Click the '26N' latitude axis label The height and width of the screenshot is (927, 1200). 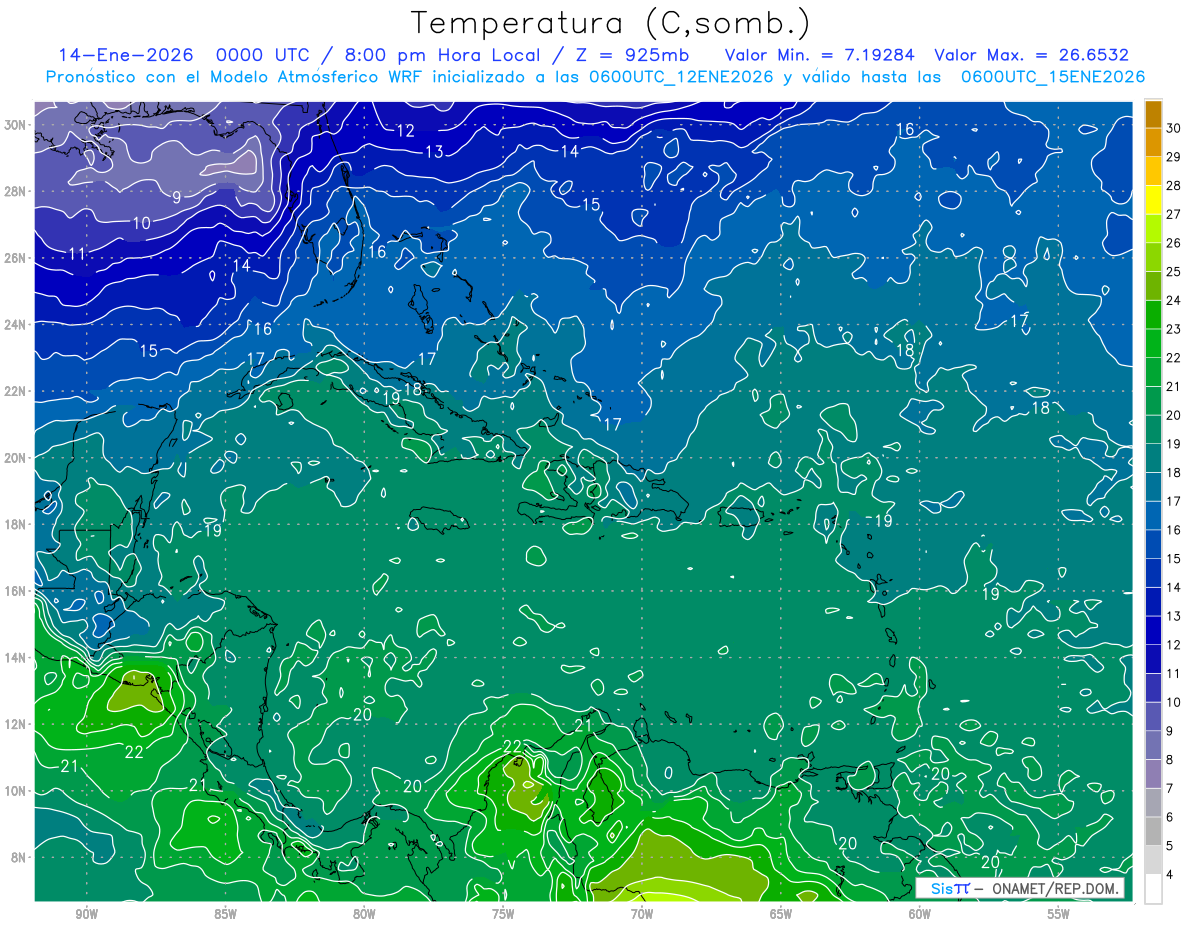[x=16, y=258]
